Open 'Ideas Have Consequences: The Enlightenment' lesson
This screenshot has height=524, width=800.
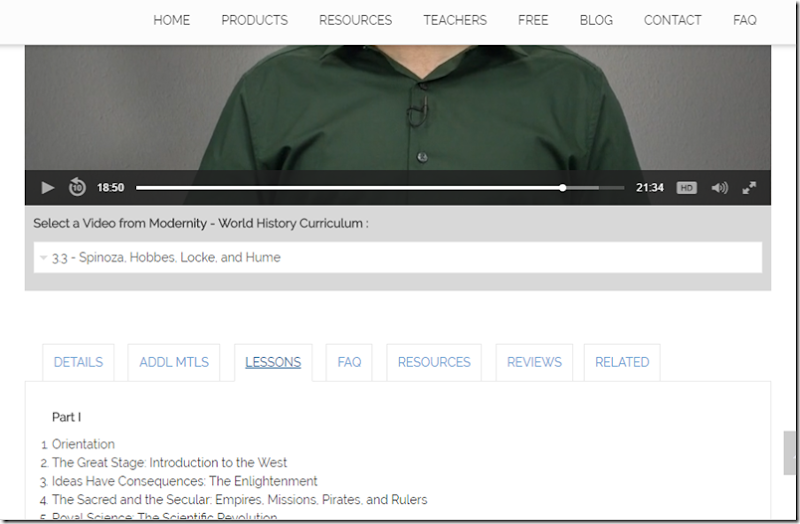pyautogui.click(x=185, y=481)
